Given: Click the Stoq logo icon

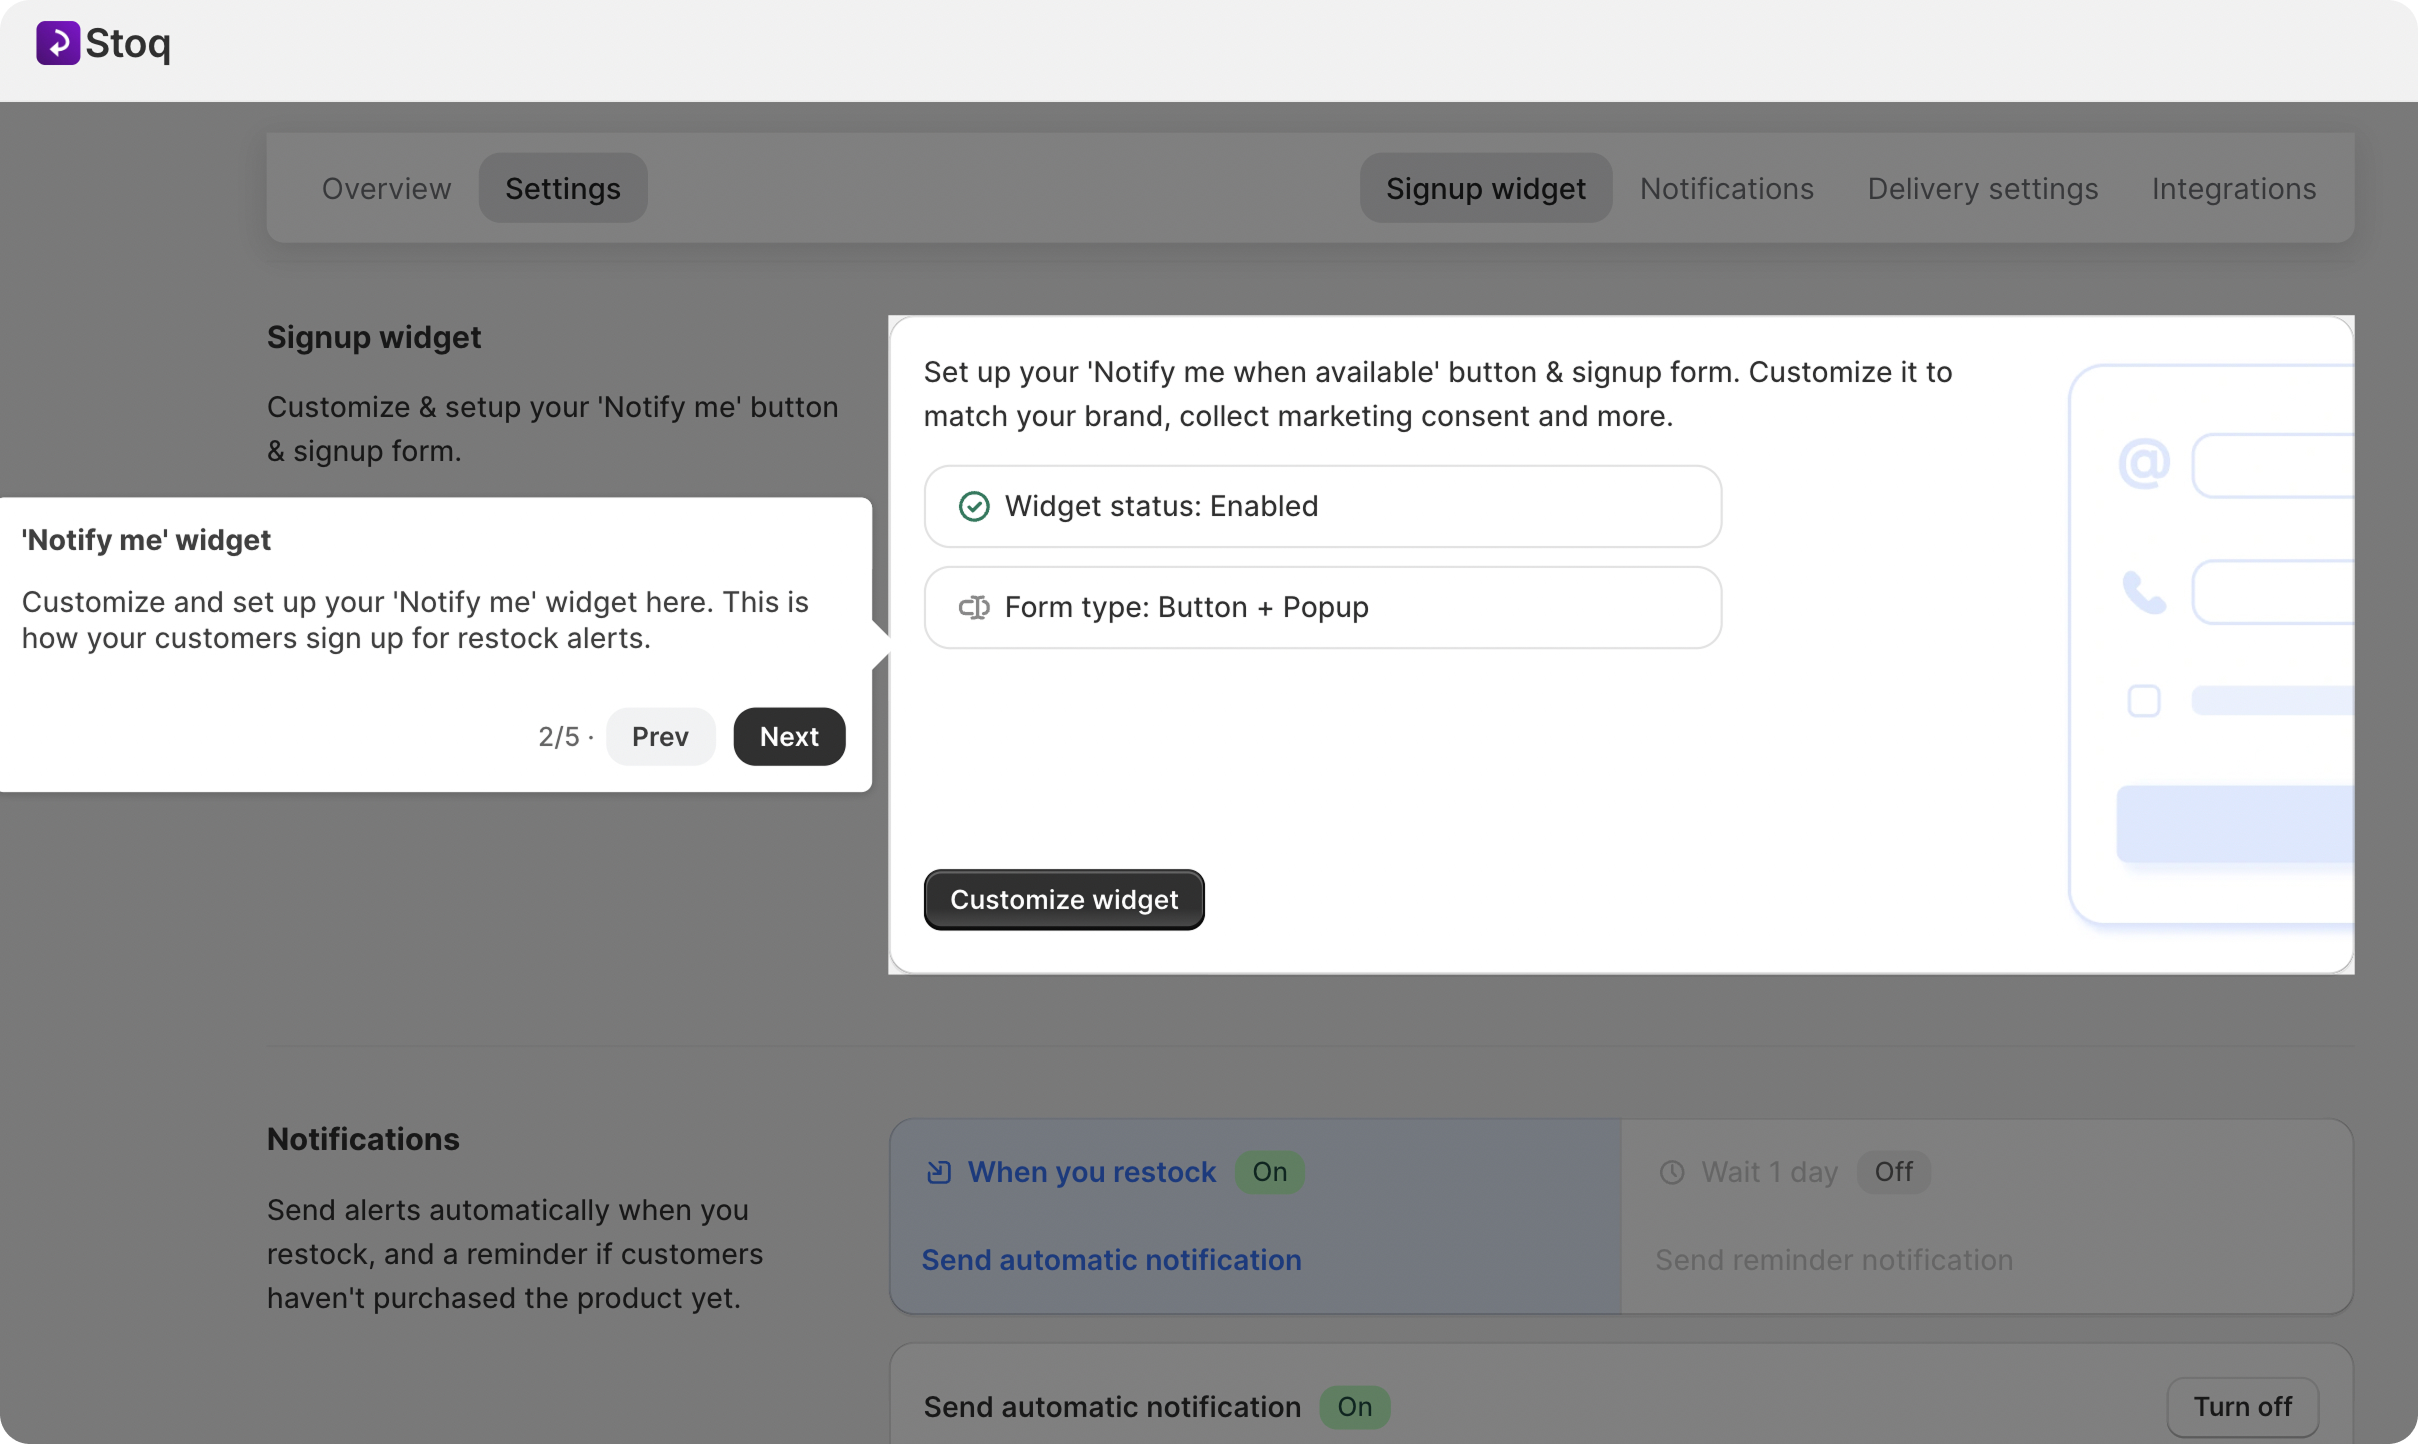Looking at the screenshot, I should click(58, 43).
